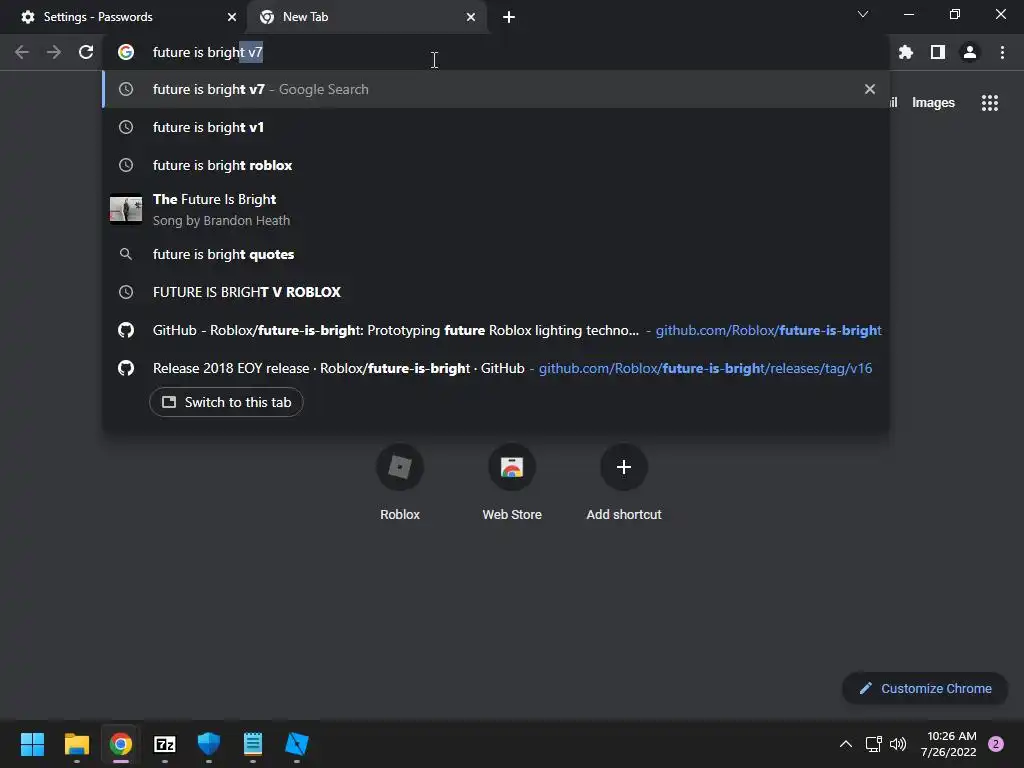Viewport: 1024px width, 768px height.
Task: Open the Release 2018 EOY release suggestion
Action: (x=496, y=368)
